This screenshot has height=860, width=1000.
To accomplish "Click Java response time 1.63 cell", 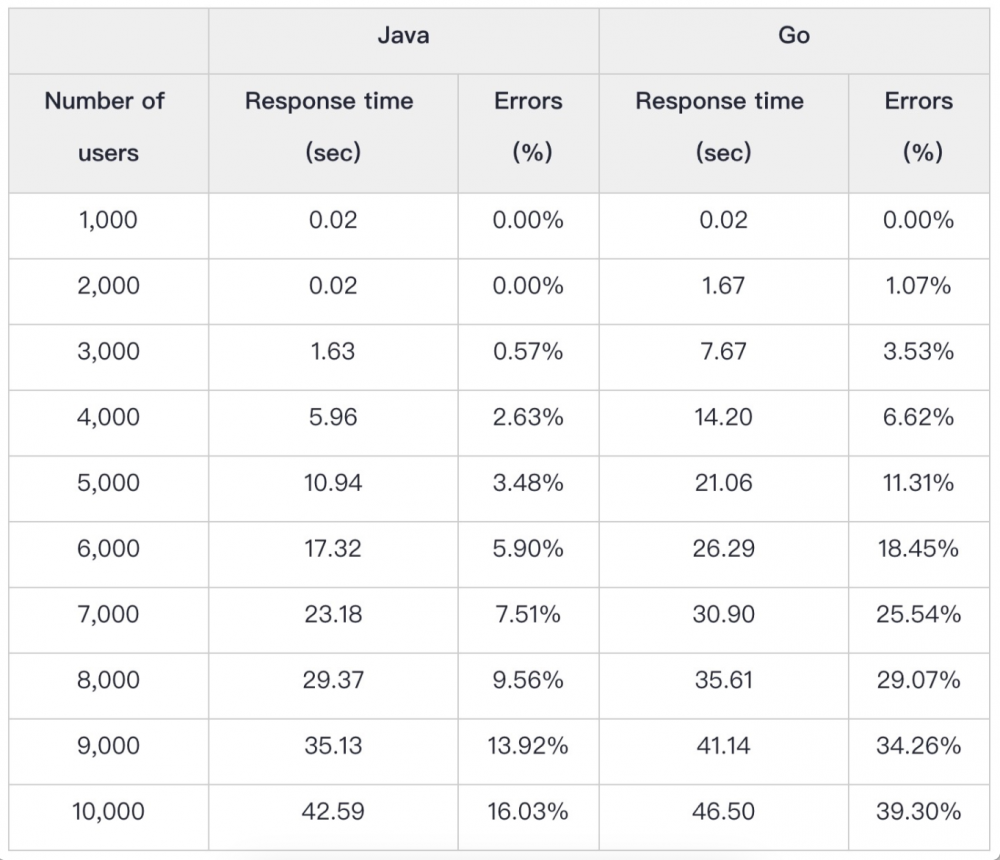I will point(333,352).
